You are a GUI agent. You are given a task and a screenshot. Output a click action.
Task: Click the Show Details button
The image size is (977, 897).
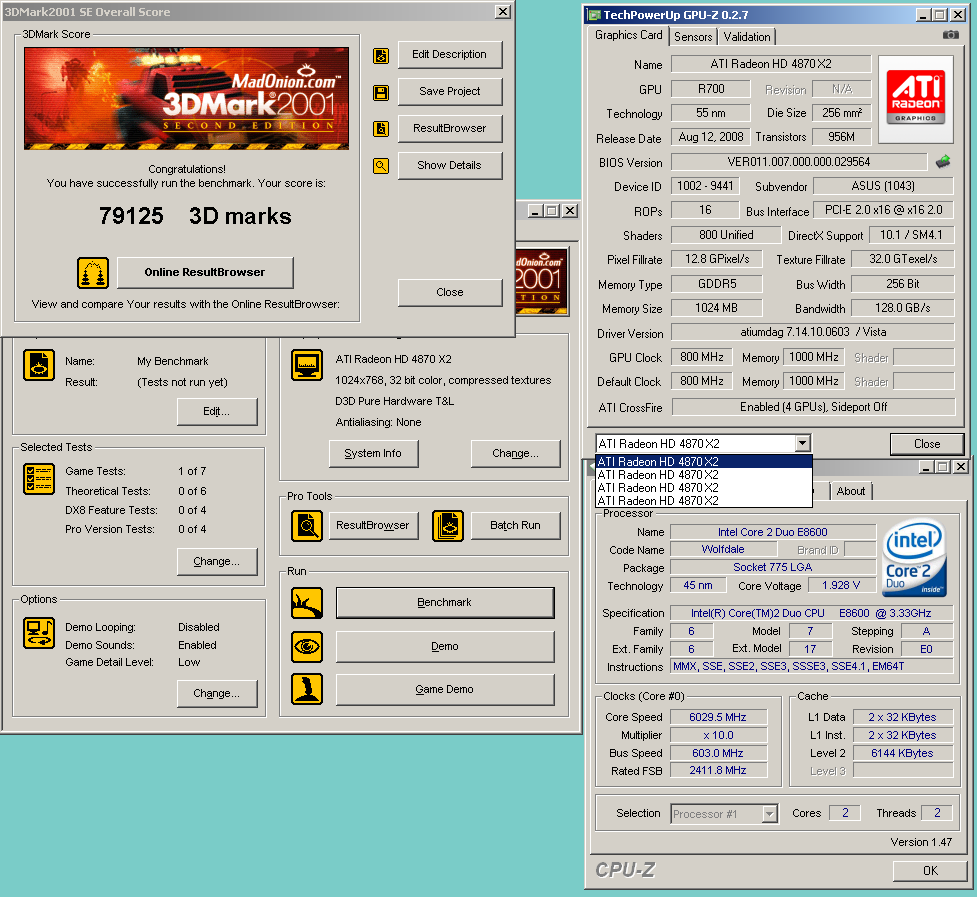(x=449, y=166)
